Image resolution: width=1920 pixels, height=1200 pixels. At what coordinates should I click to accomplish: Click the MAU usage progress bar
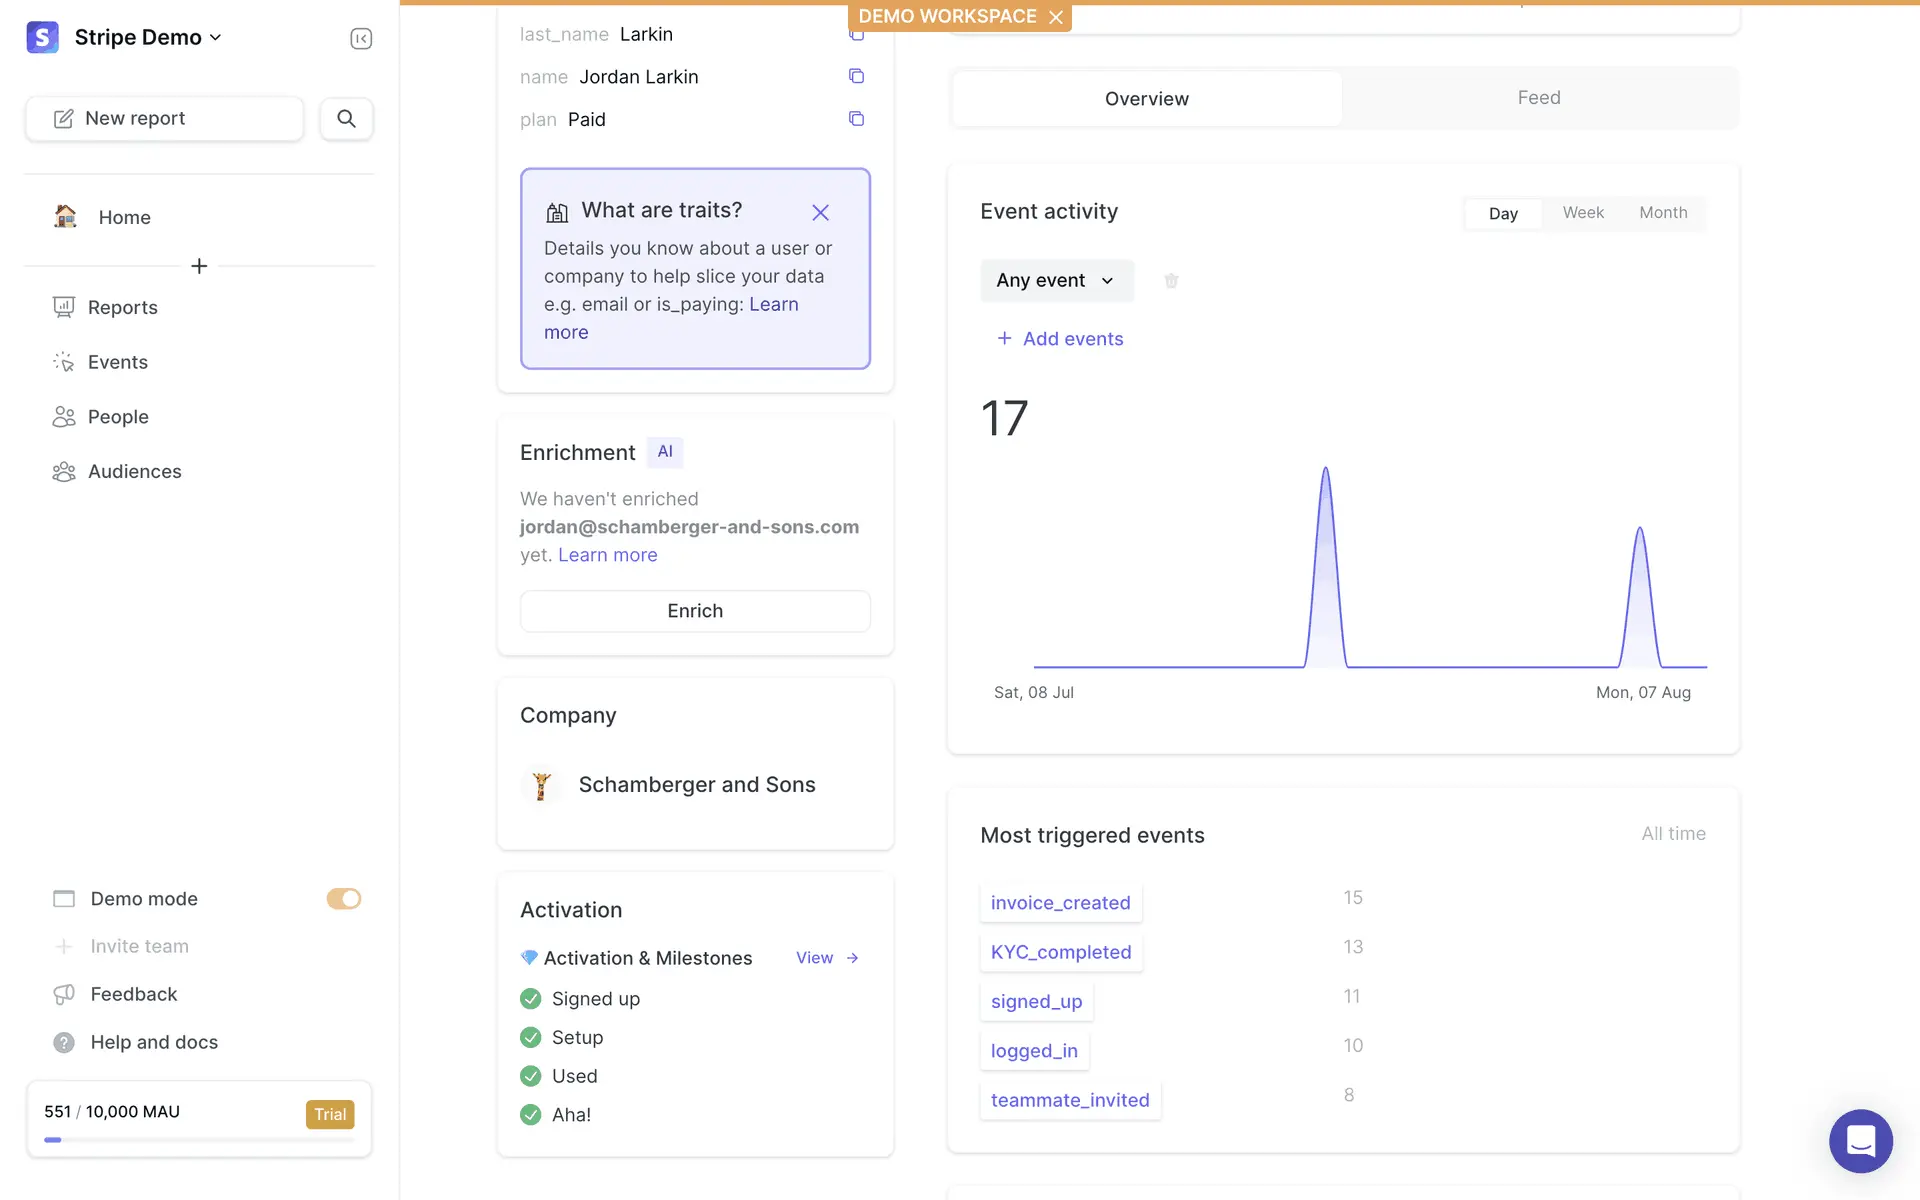(199, 1140)
